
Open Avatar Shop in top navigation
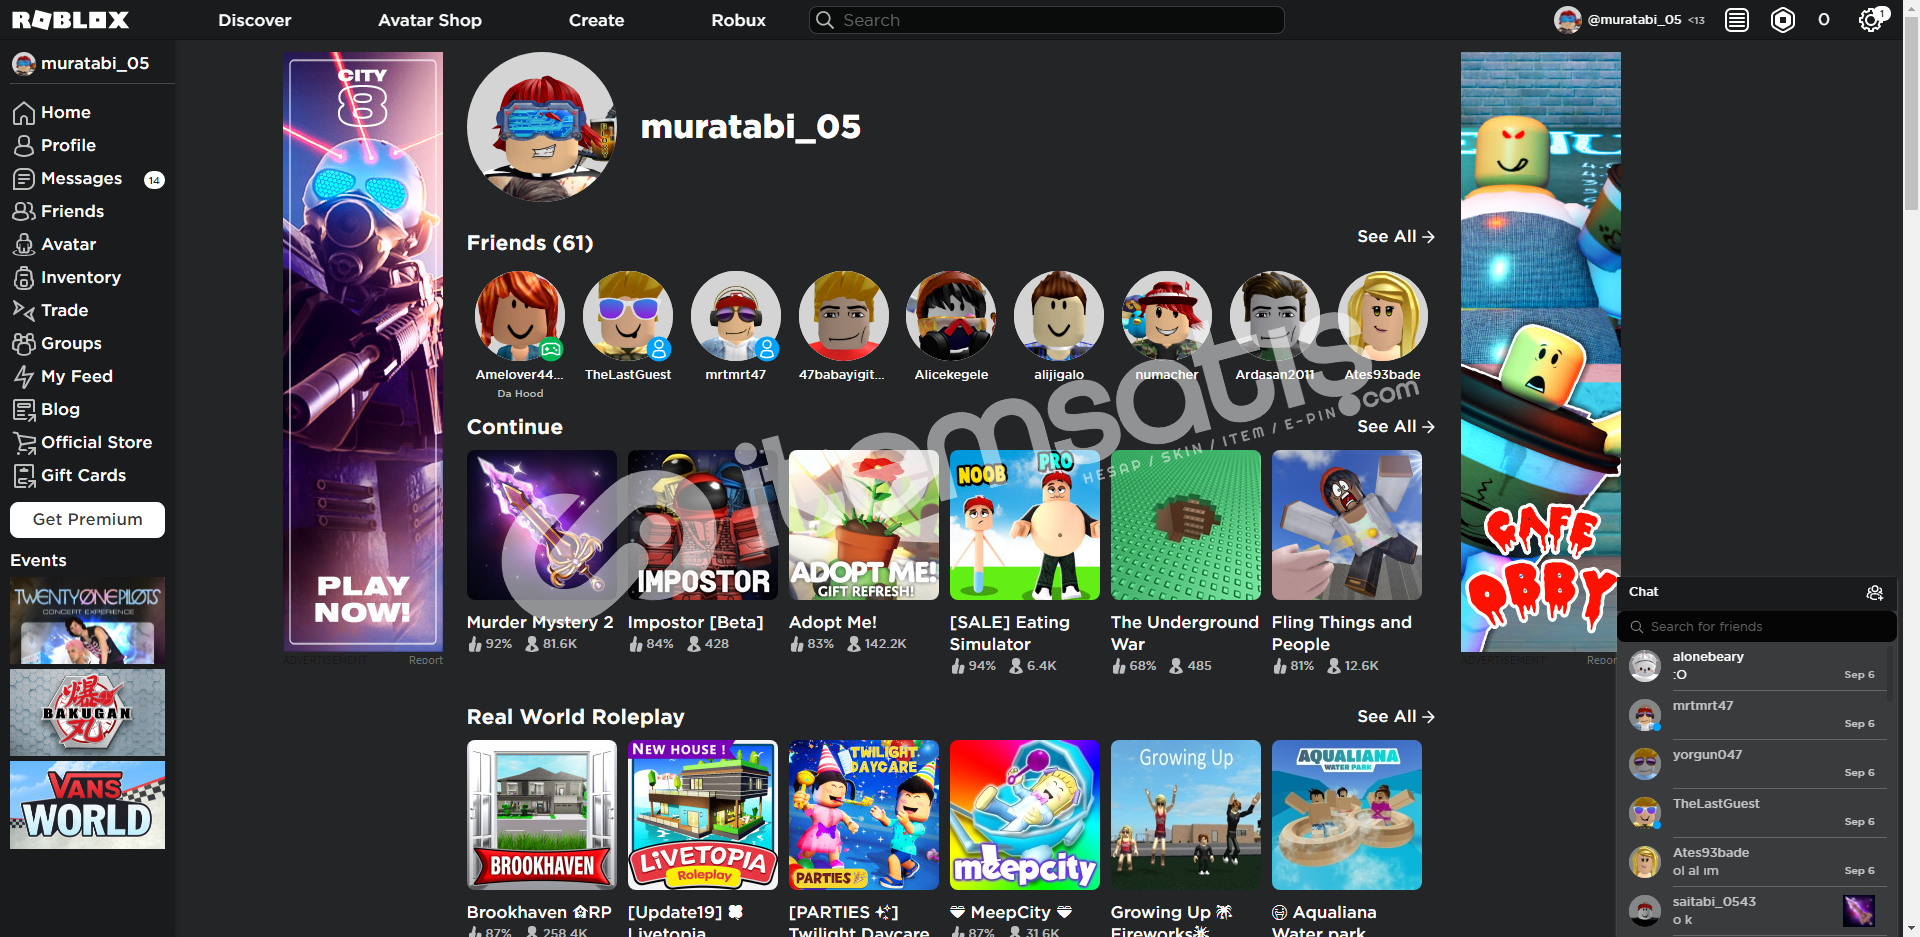(x=430, y=20)
